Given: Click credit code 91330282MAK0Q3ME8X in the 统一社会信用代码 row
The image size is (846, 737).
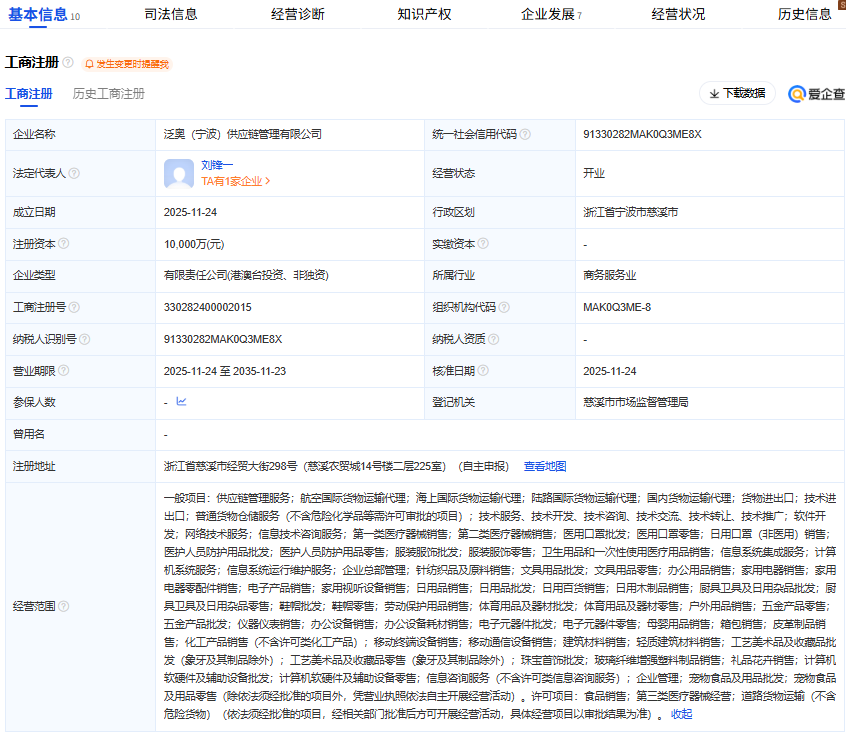Looking at the screenshot, I should (x=642, y=134).
